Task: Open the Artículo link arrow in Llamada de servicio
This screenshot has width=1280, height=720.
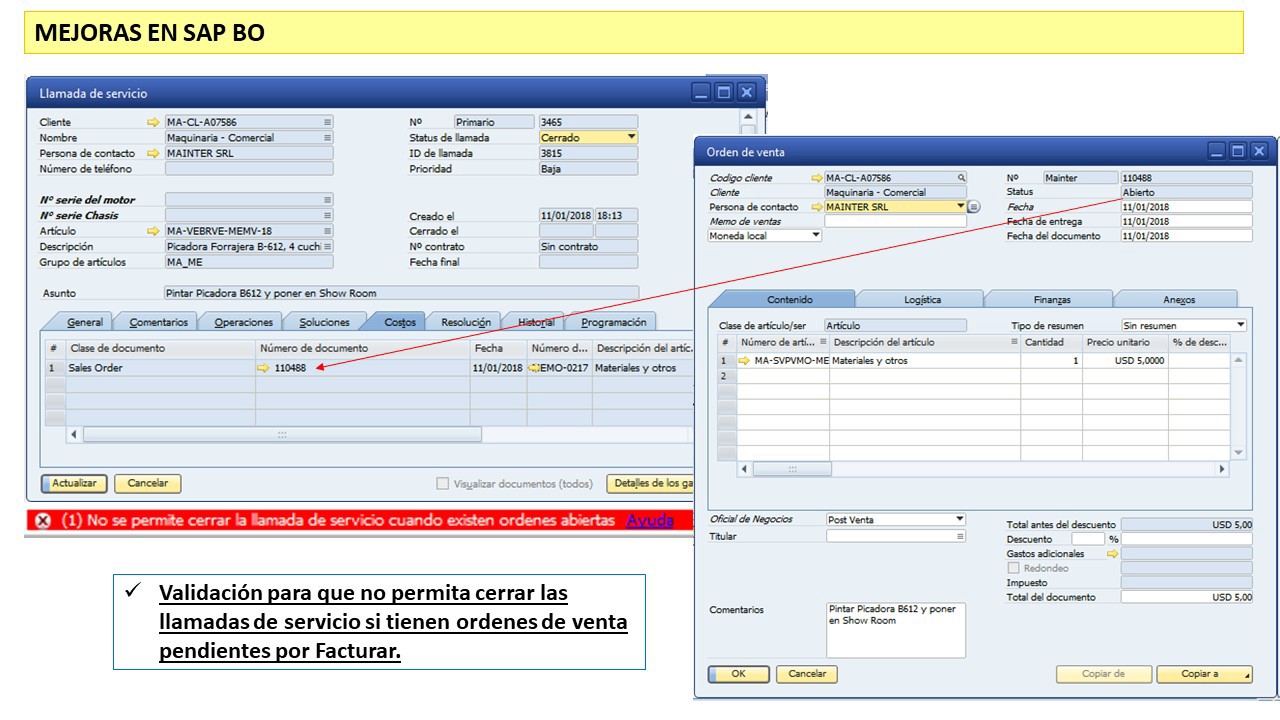Action: click(x=153, y=231)
